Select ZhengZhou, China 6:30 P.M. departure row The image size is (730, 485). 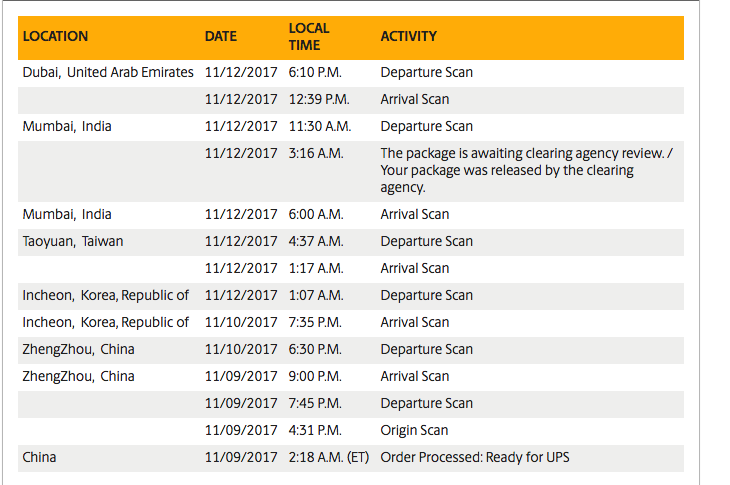point(351,350)
